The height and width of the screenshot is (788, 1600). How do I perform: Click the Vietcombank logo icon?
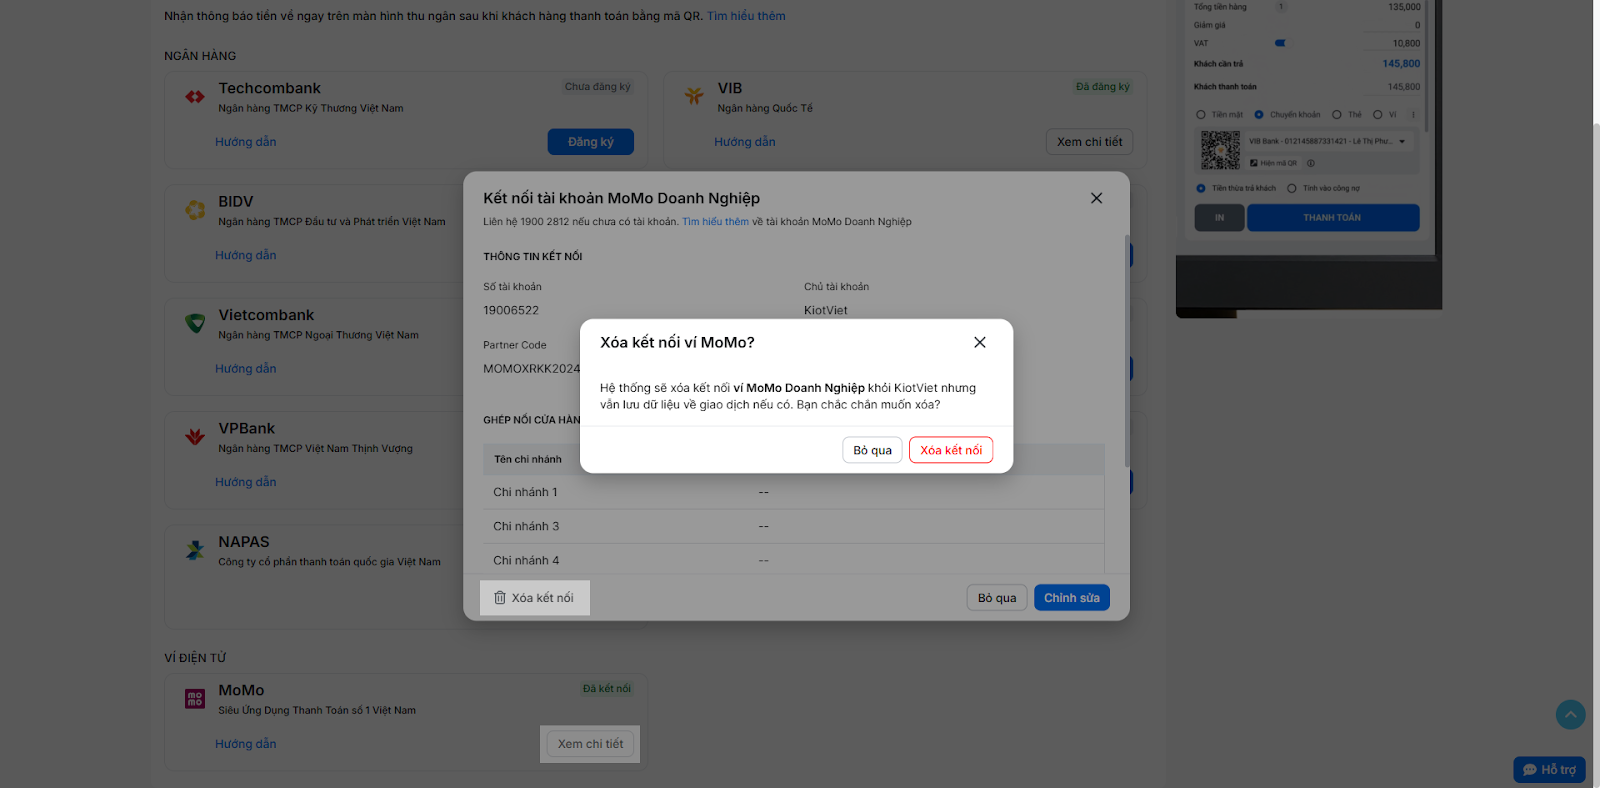[x=195, y=323]
